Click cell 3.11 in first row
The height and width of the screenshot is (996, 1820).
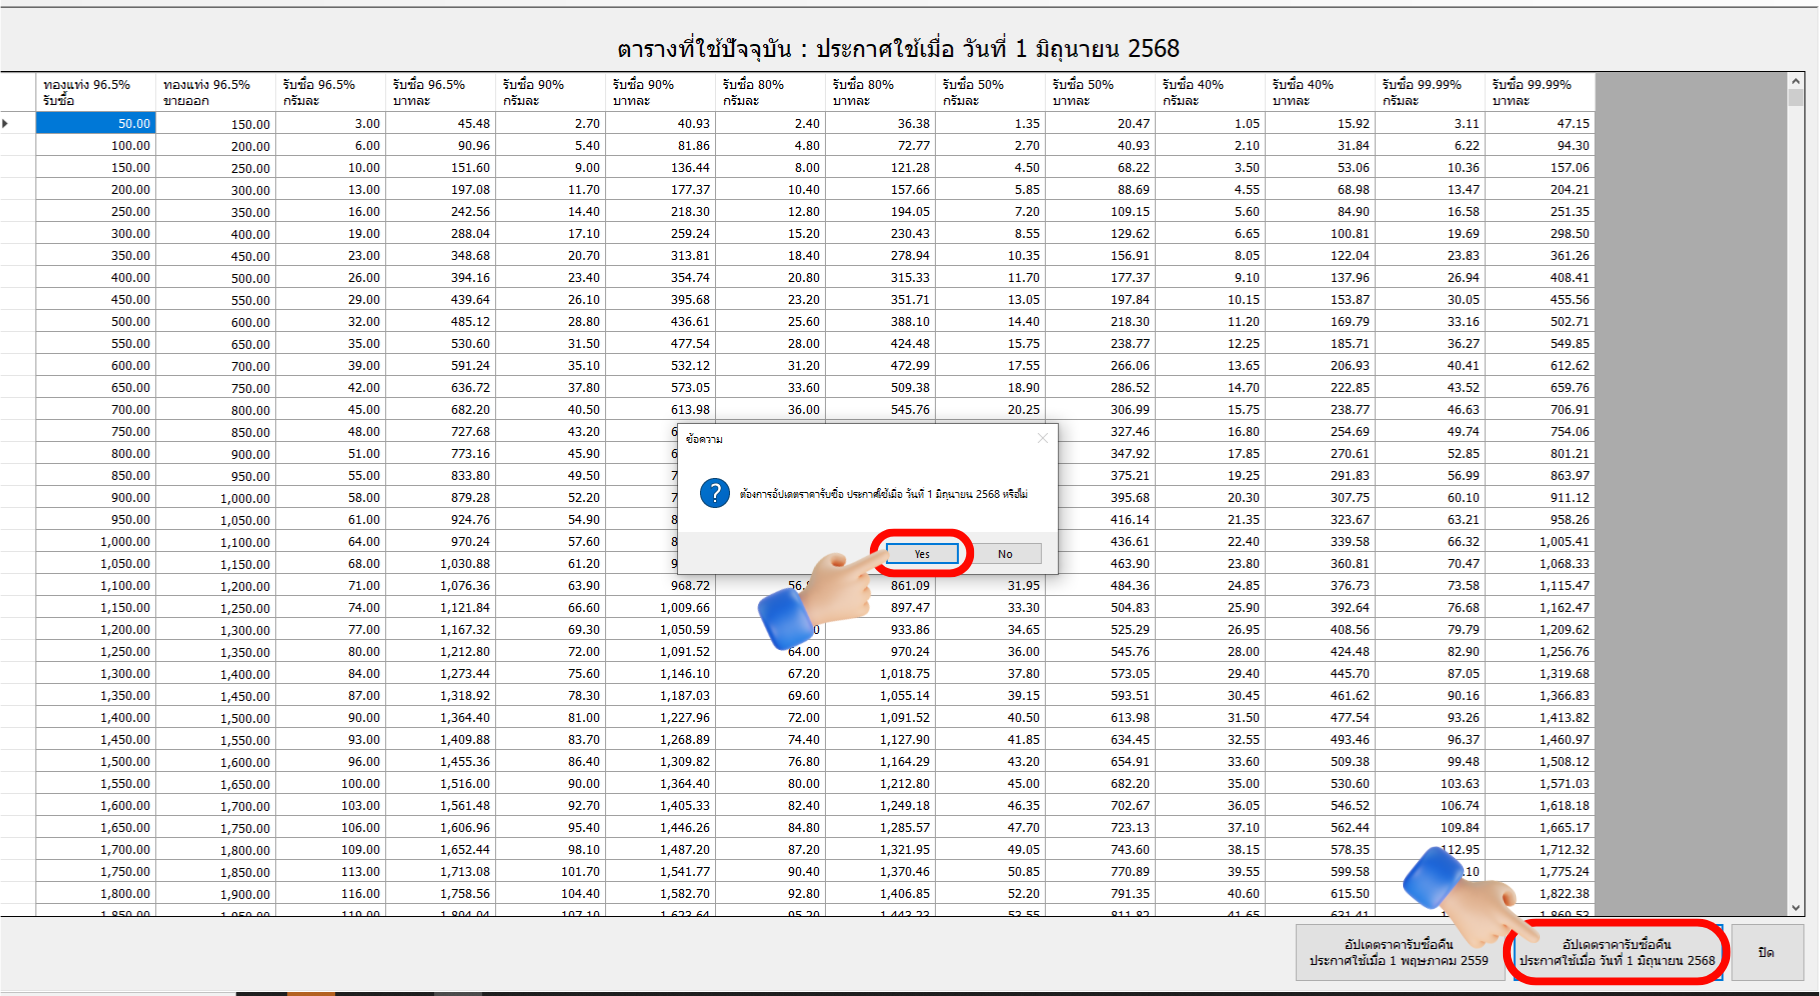click(1431, 123)
